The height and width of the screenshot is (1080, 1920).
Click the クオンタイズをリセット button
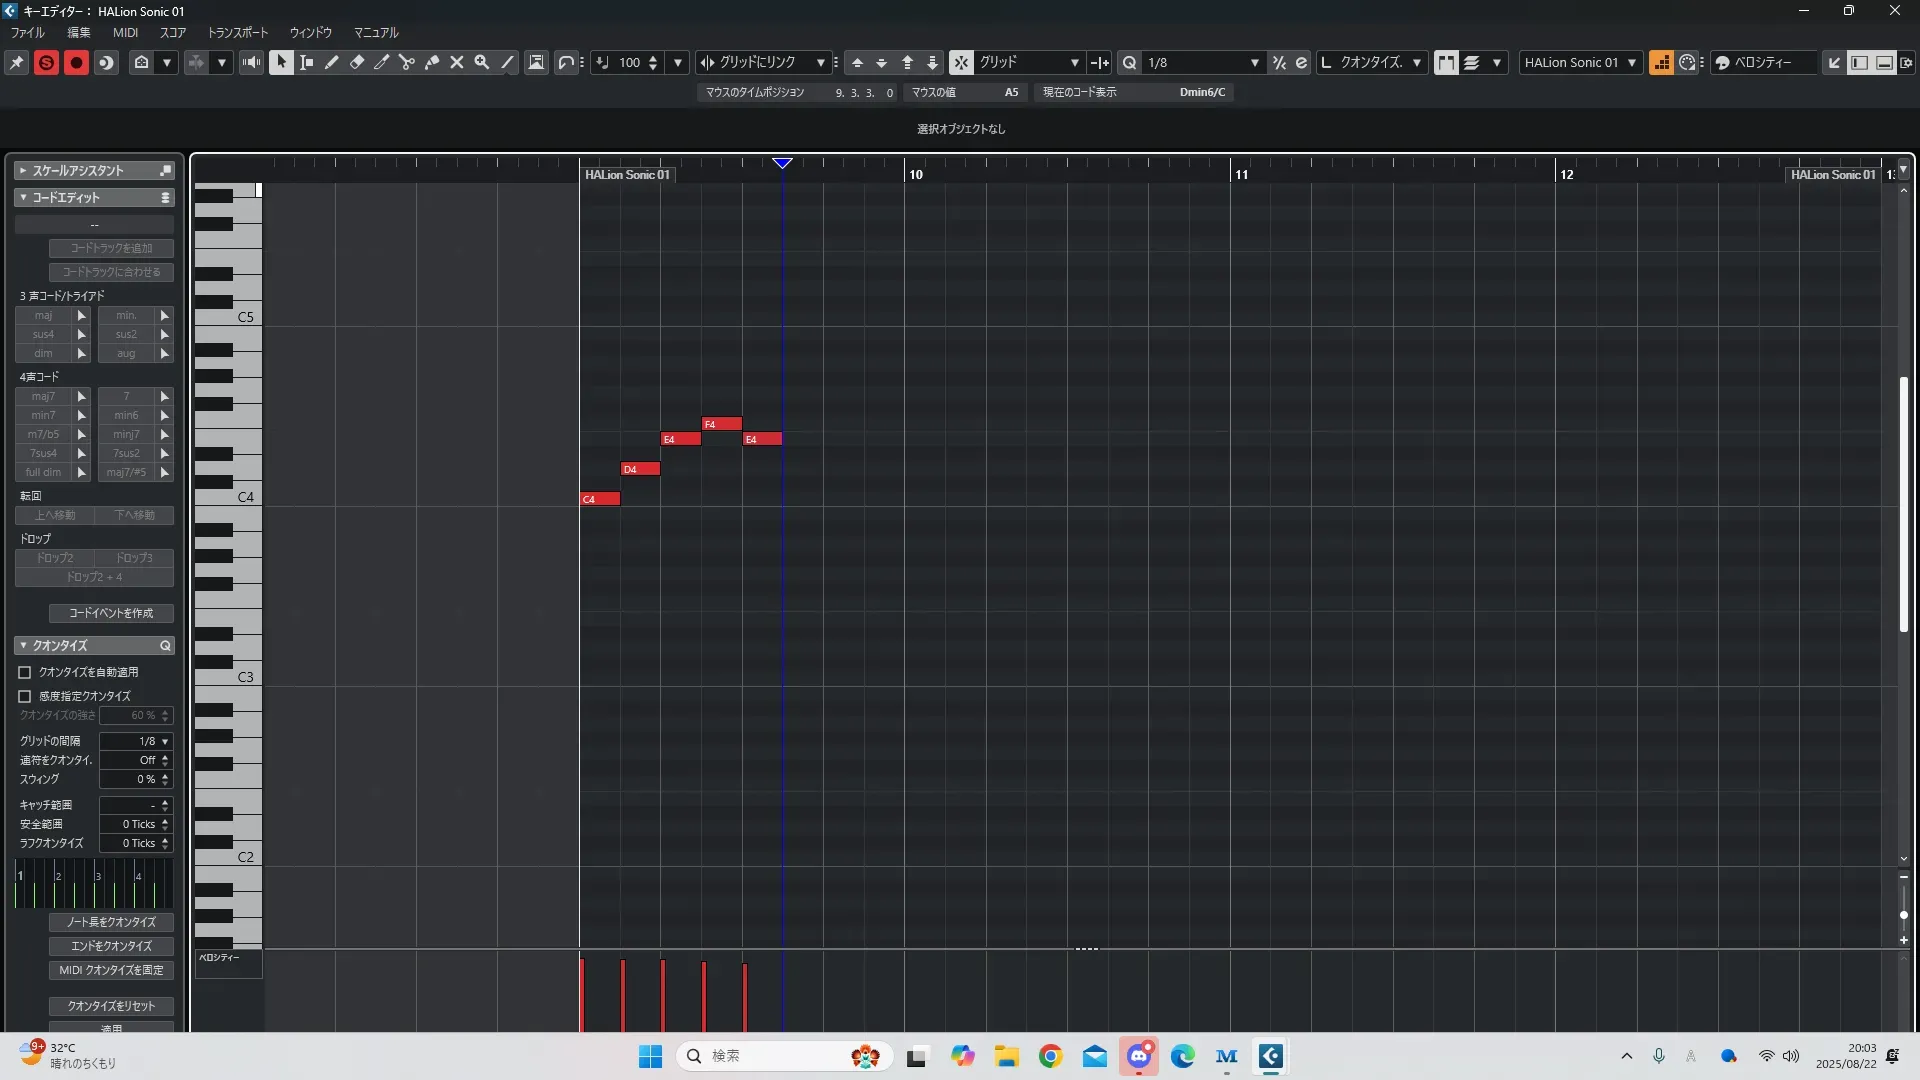[111, 1006]
